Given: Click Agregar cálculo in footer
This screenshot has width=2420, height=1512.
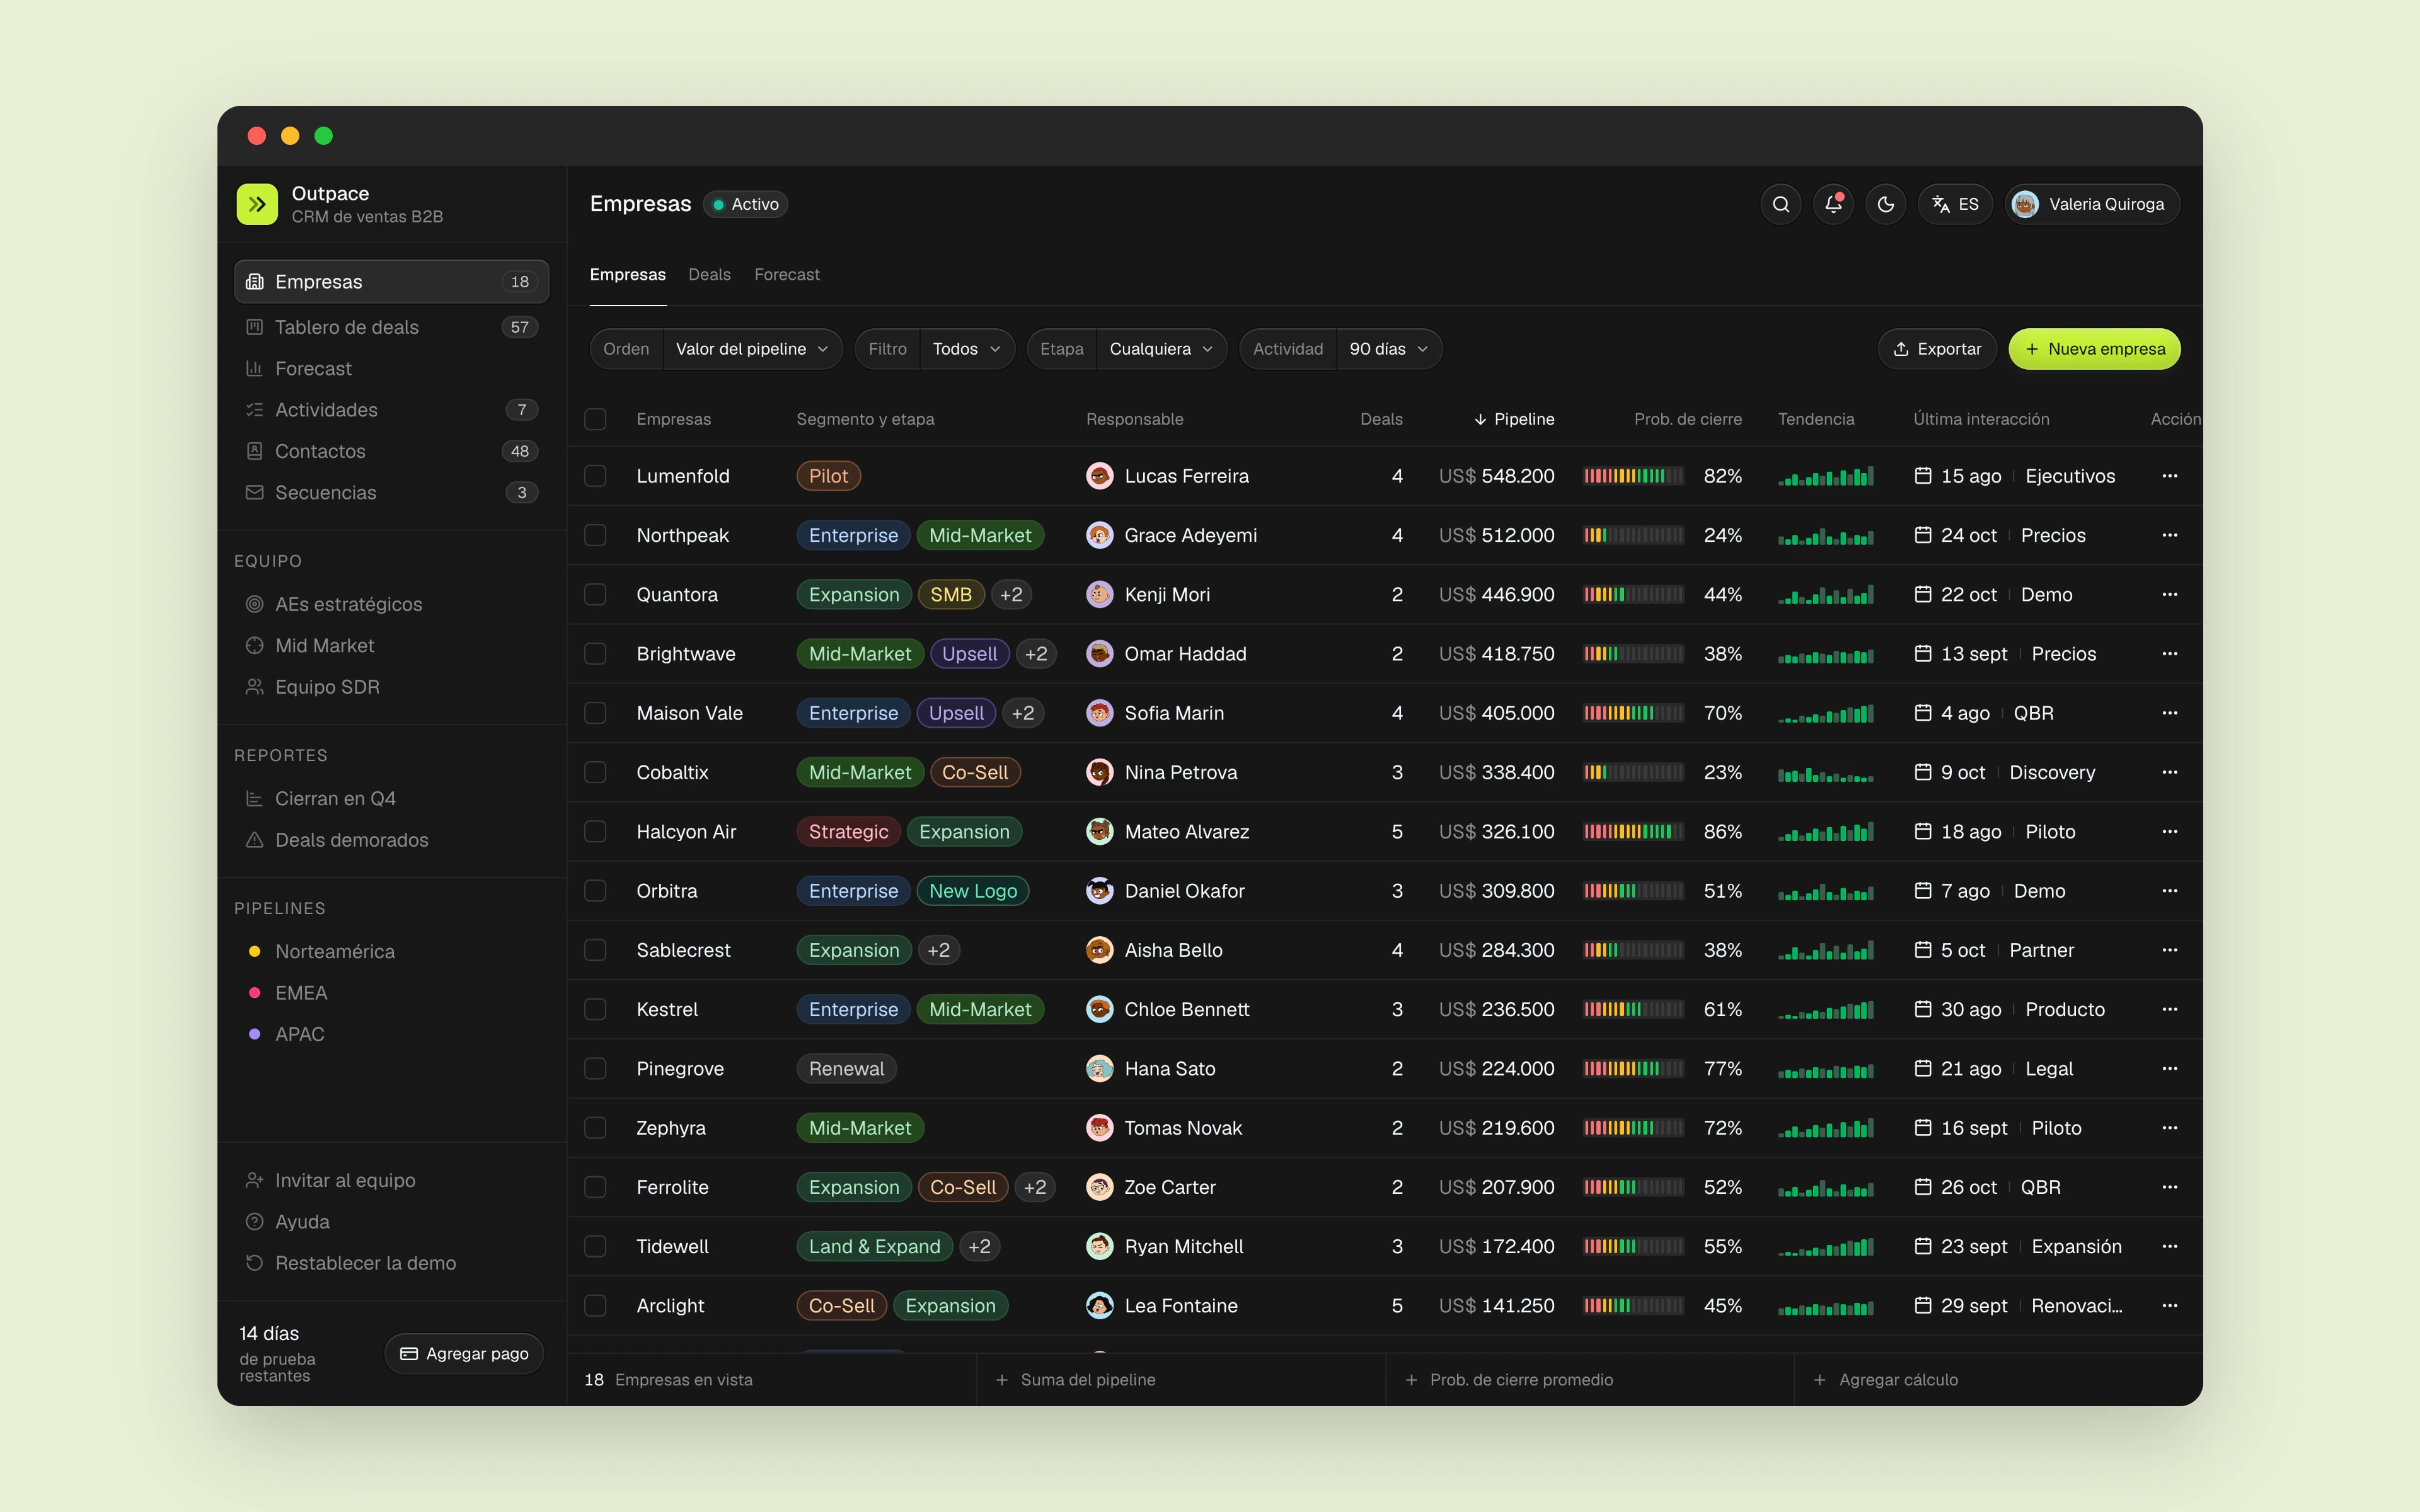Looking at the screenshot, I should (1887, 1380).
